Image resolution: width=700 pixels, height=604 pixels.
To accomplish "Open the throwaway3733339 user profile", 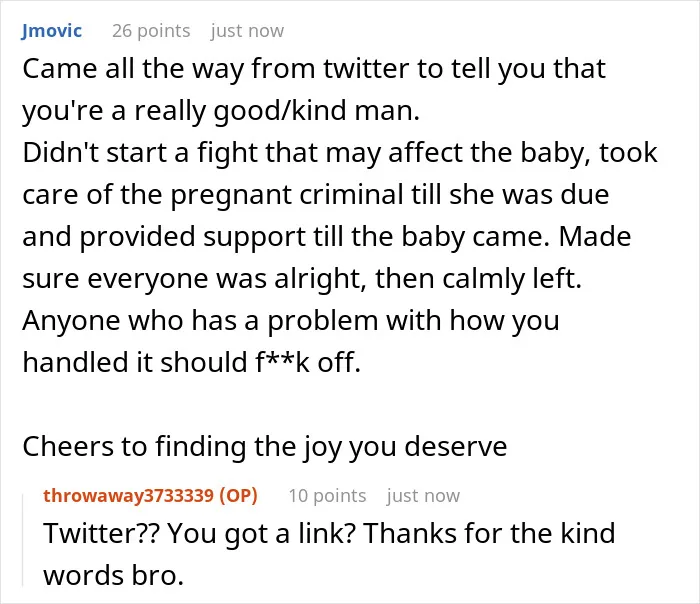I will point(129,496).
